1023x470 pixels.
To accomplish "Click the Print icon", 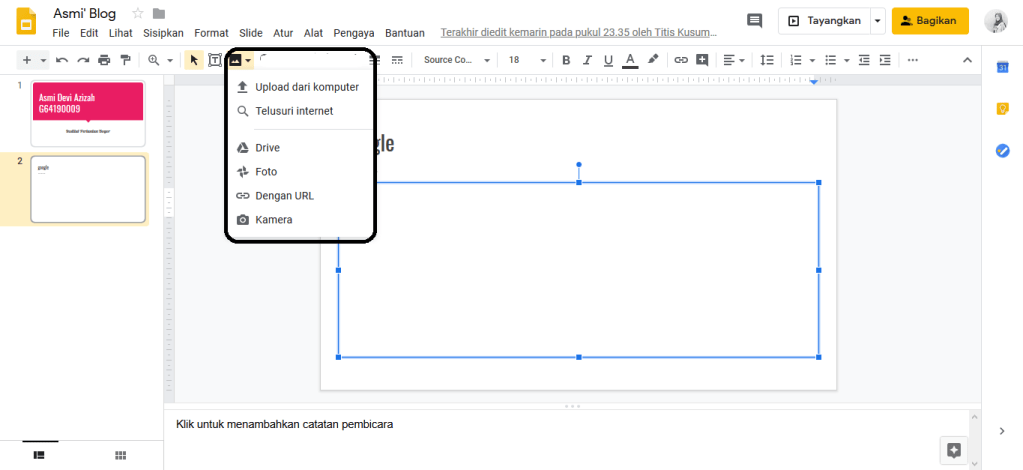I will pos(104,60).
